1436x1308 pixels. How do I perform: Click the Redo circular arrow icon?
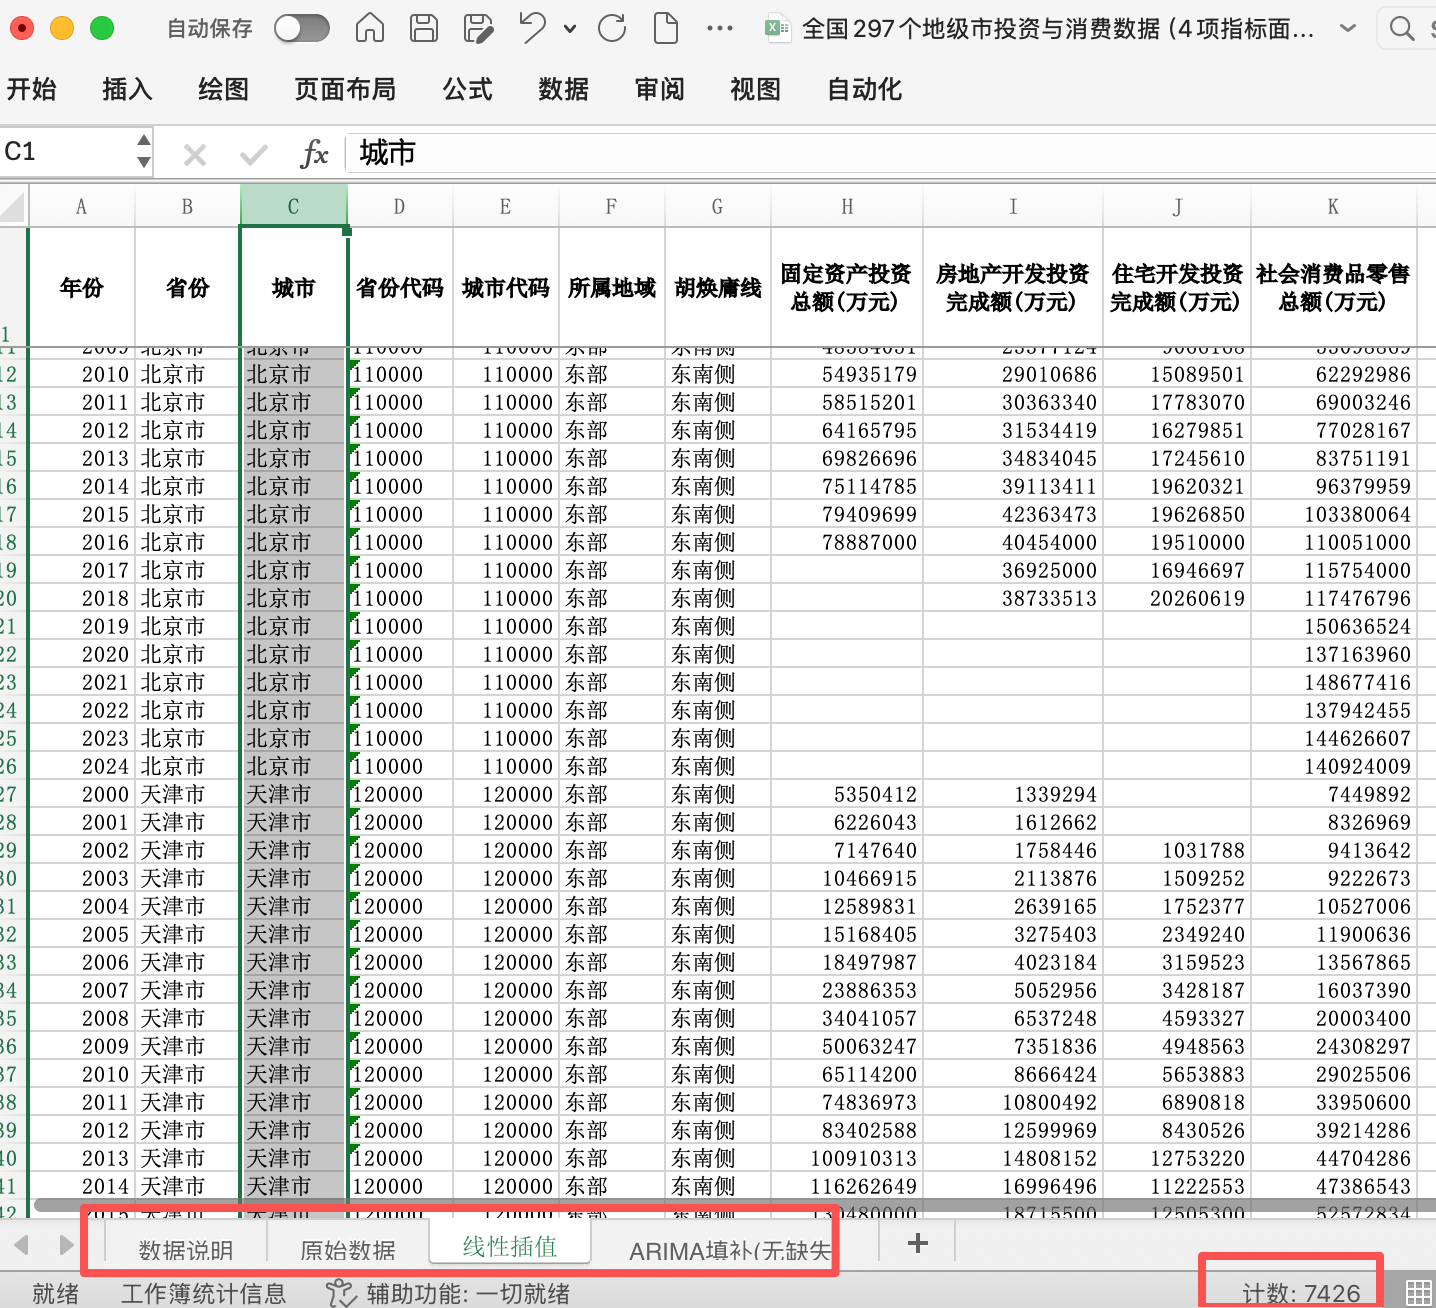coord(612,28)
